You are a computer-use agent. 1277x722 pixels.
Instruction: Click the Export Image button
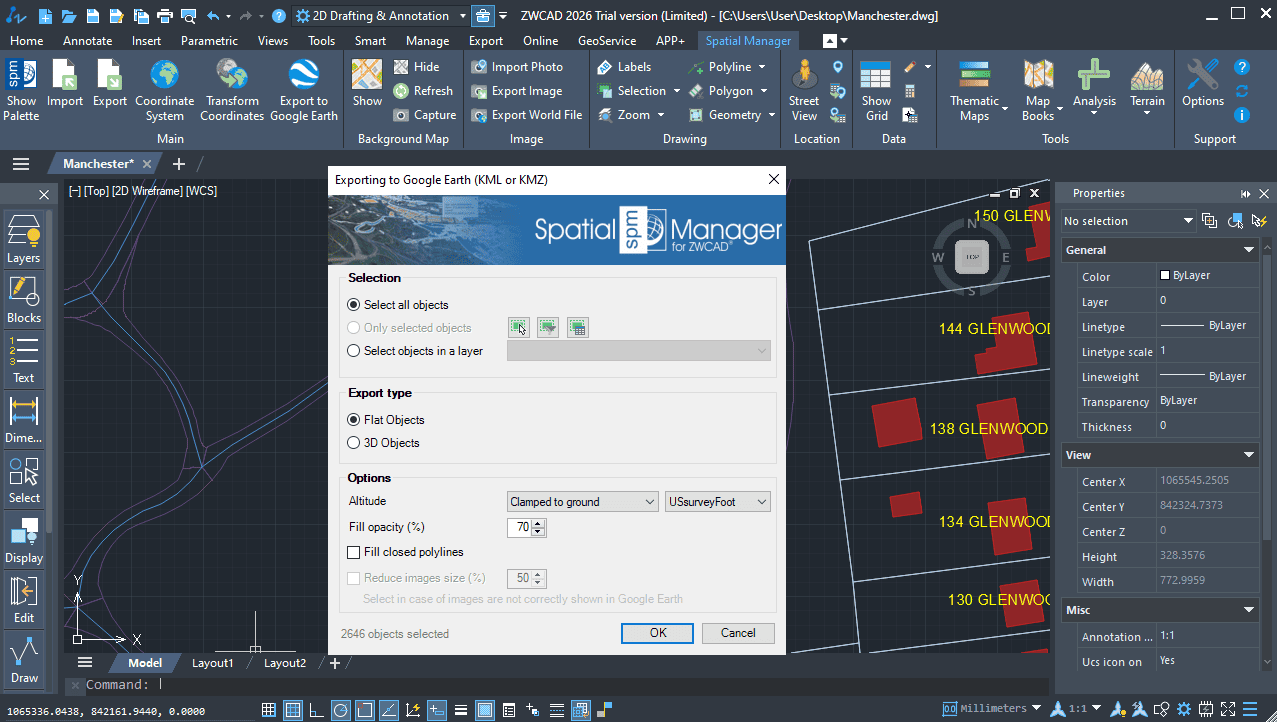click(516, 91)
